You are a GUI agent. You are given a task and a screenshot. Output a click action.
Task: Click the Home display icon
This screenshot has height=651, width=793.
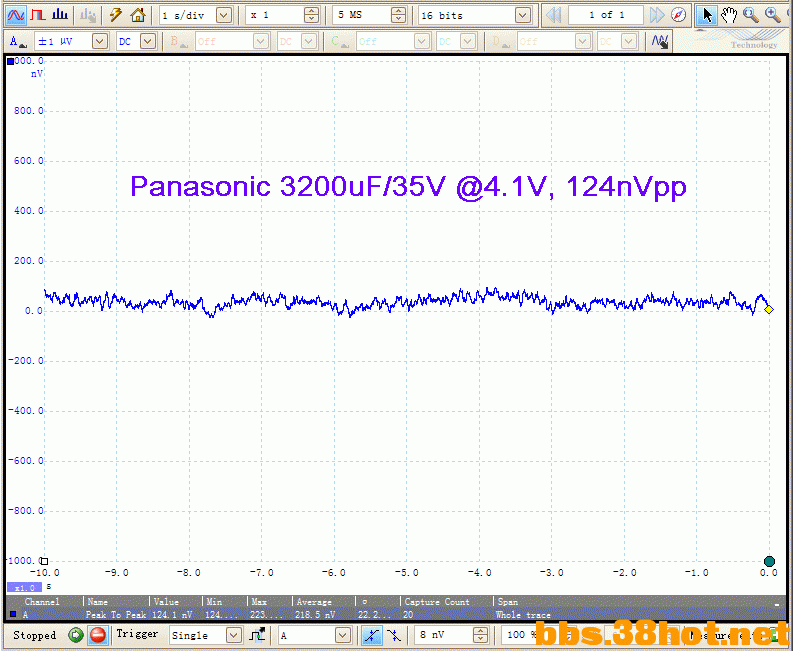click(x=138, y=15)
